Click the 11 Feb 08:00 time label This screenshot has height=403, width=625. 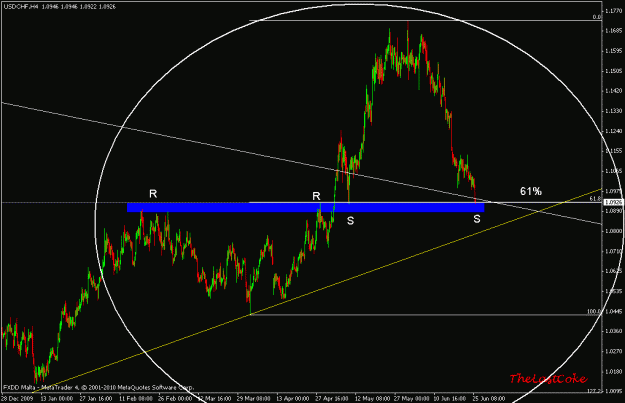point(136,399)
